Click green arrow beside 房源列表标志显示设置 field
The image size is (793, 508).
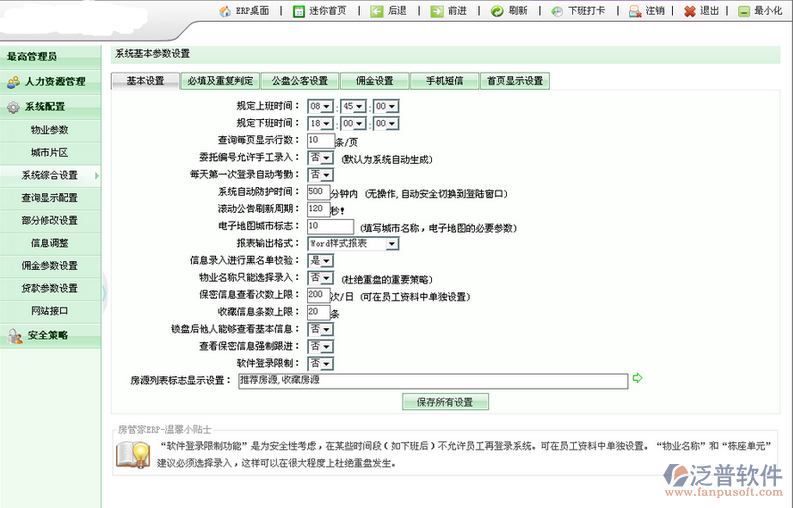637,378
